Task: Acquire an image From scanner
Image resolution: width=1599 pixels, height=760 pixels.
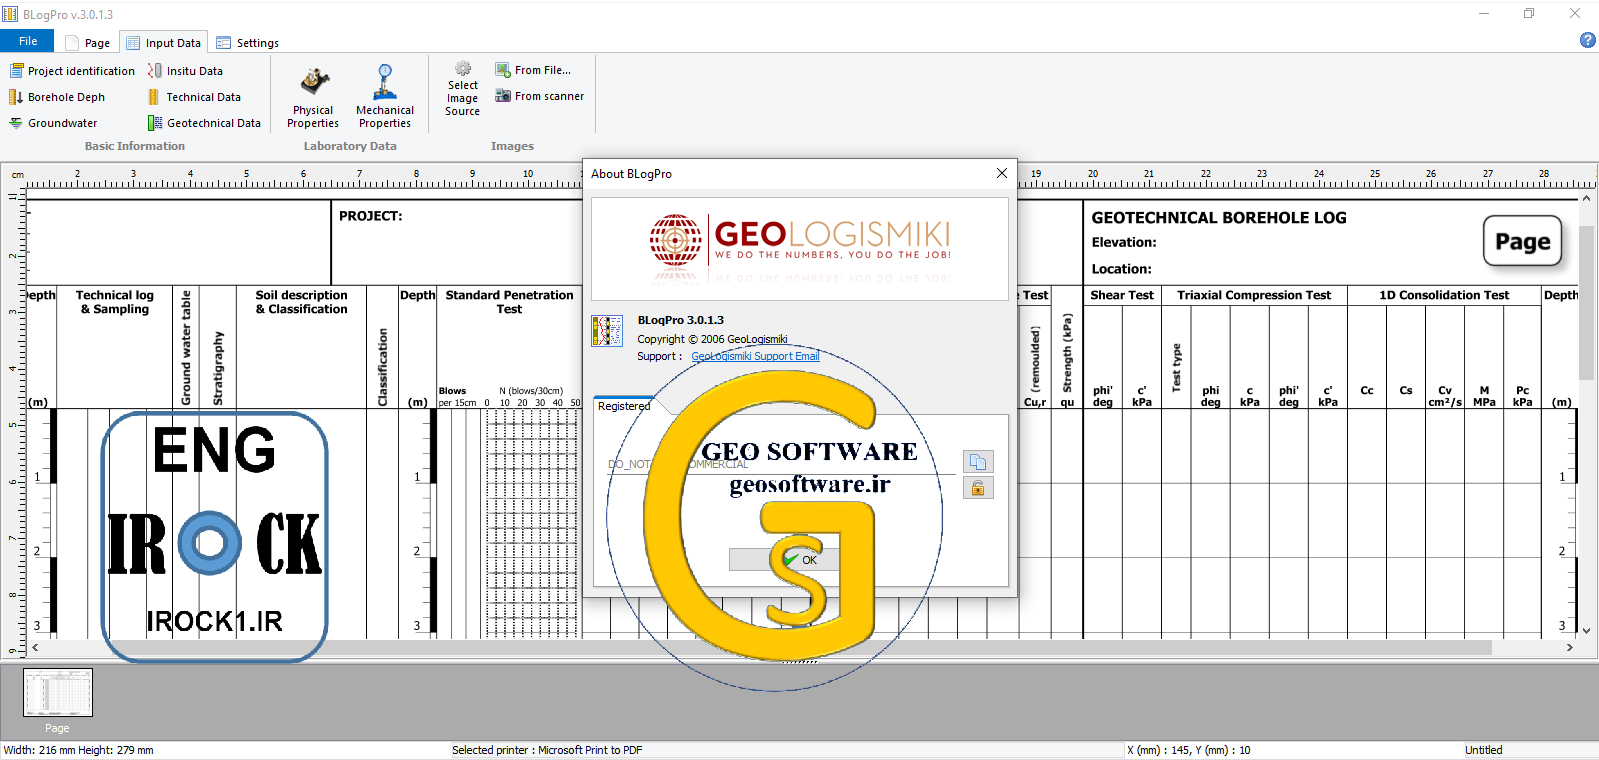Action: point(540,96)
